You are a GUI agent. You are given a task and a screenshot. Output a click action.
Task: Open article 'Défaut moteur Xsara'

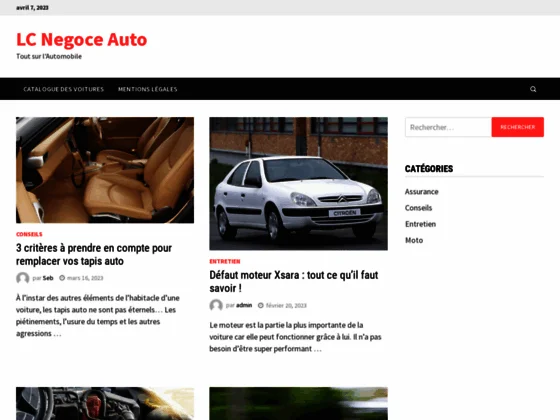pyautogui.click(x=294, y=281)
